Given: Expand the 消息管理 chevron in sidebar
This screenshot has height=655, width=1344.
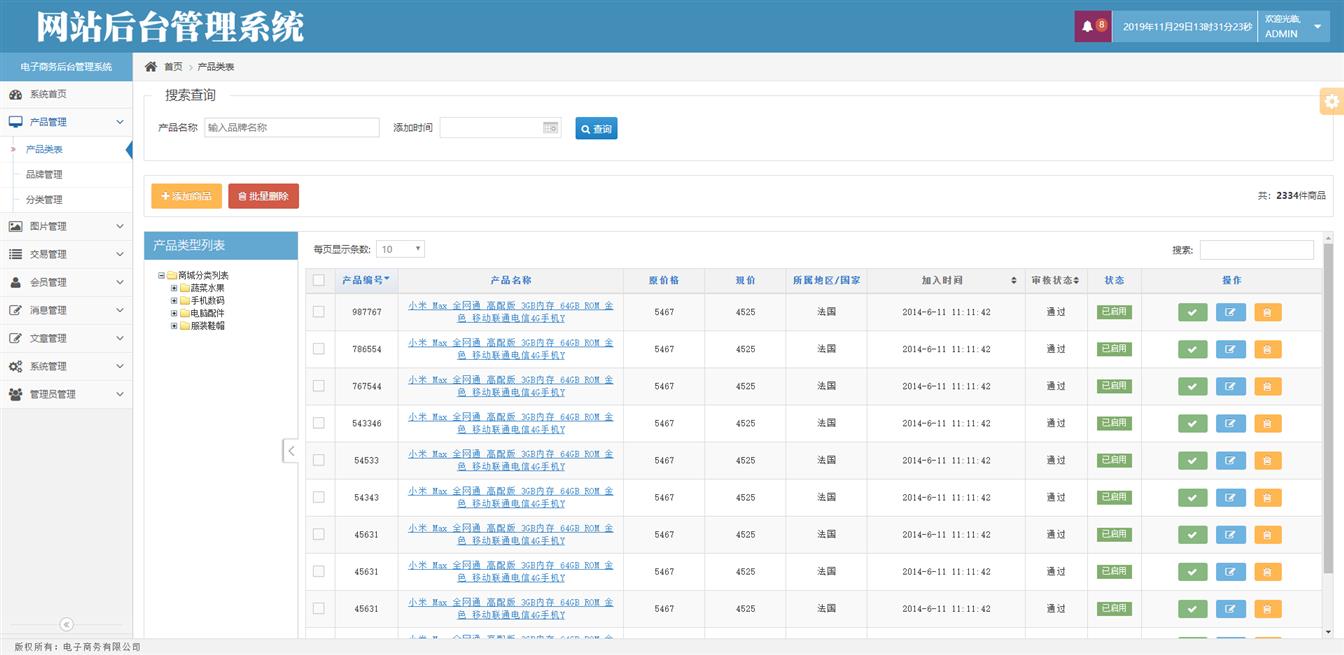Looking at the screenshot, I should (120, 310).
